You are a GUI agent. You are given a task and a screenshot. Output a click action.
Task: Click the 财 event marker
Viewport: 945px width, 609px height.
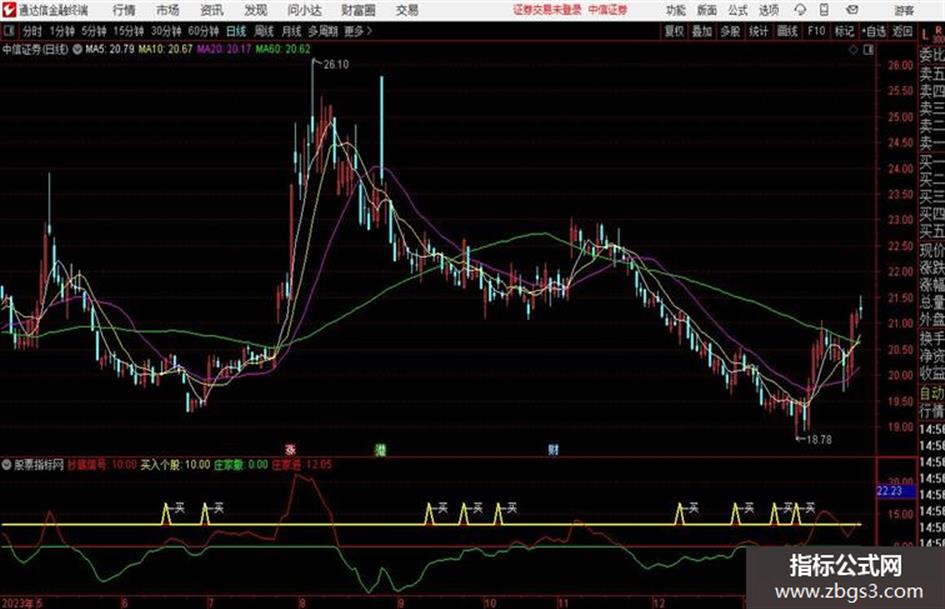pos(553,450)
